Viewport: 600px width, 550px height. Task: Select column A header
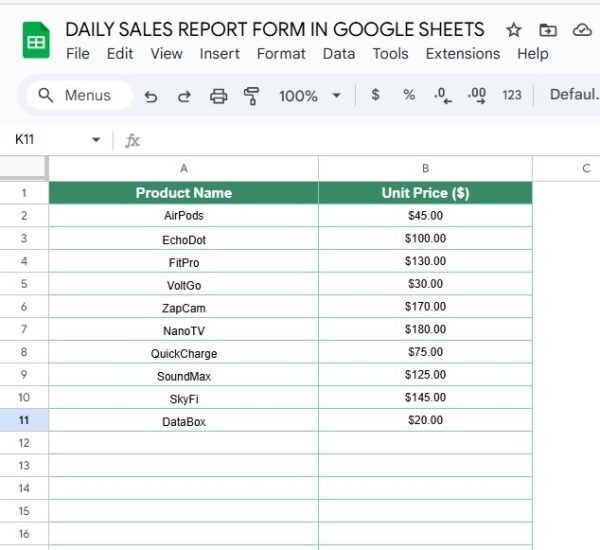pyautogui.click(x=184, y=168)
